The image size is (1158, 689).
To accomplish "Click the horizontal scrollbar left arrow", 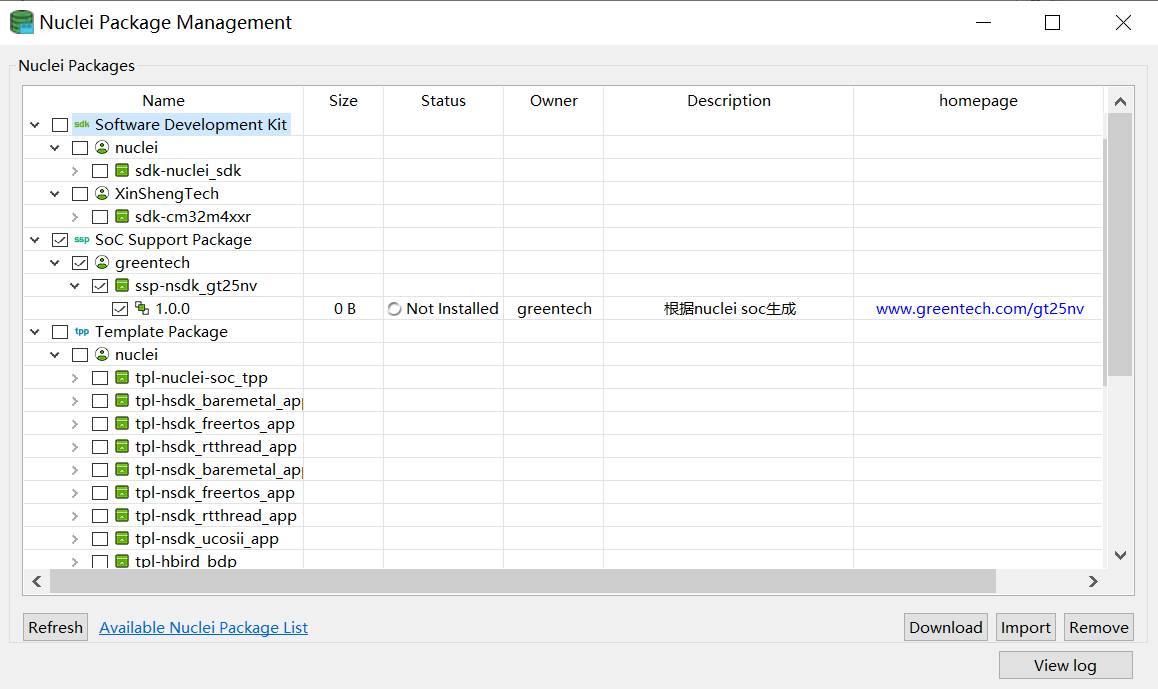I will point(37,581).
